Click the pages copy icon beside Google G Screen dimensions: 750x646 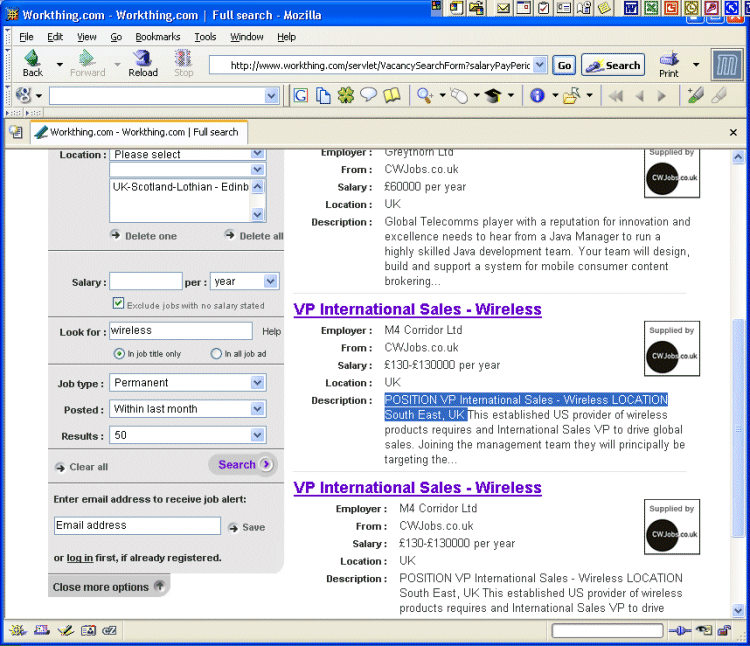(x=323, y=96)
